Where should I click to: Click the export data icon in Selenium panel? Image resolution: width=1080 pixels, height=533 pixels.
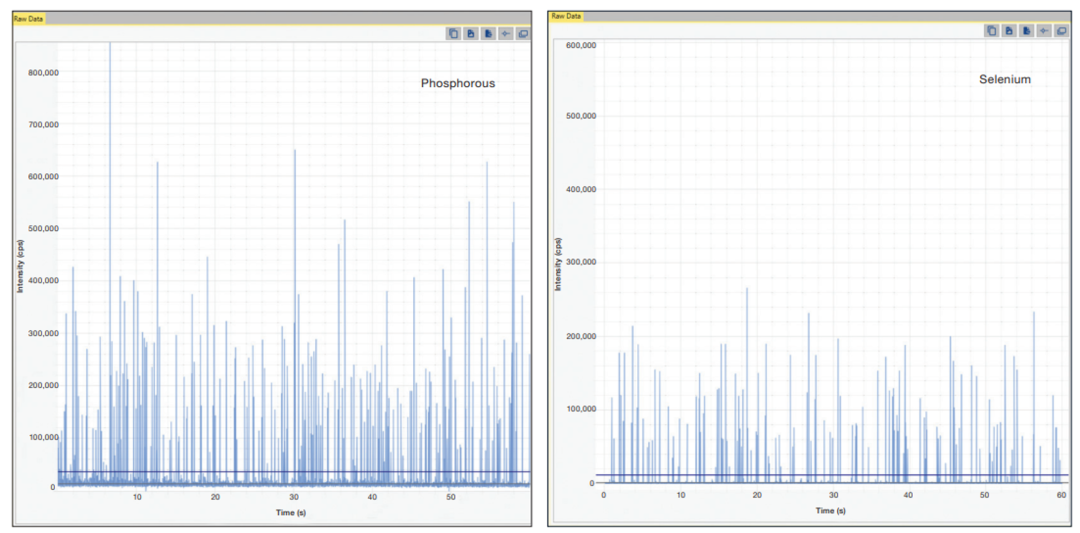click(x=1027, y=31)
